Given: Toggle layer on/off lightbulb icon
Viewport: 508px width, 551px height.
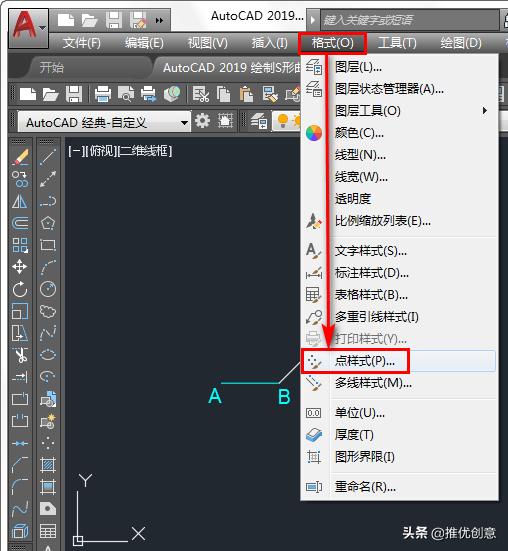Looking at the screenshot, I should point(283,121).
